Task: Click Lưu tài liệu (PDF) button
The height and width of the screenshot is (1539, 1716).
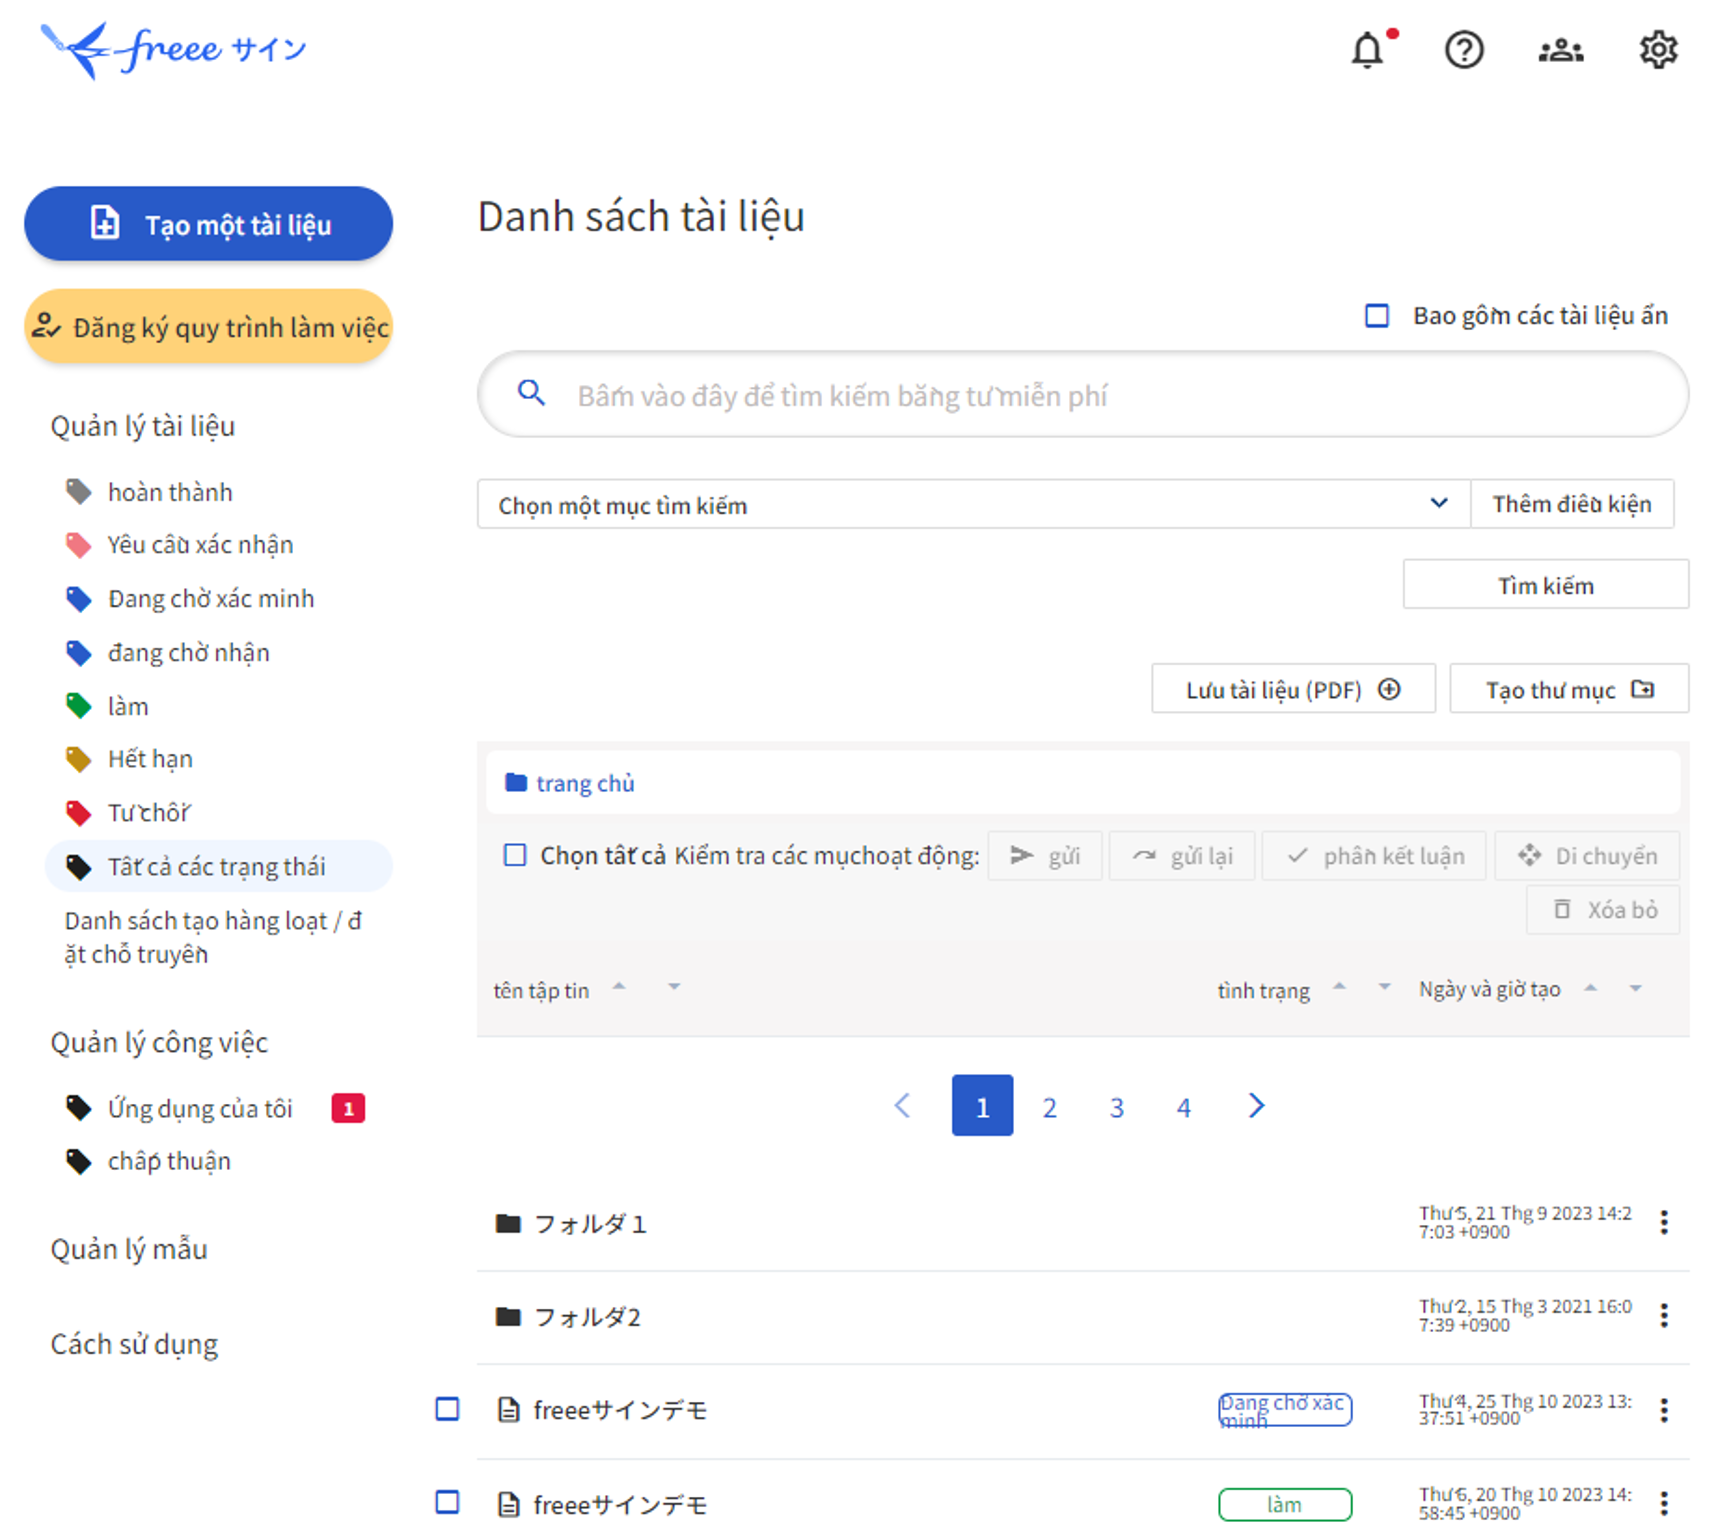Action: pos(1293,689)
